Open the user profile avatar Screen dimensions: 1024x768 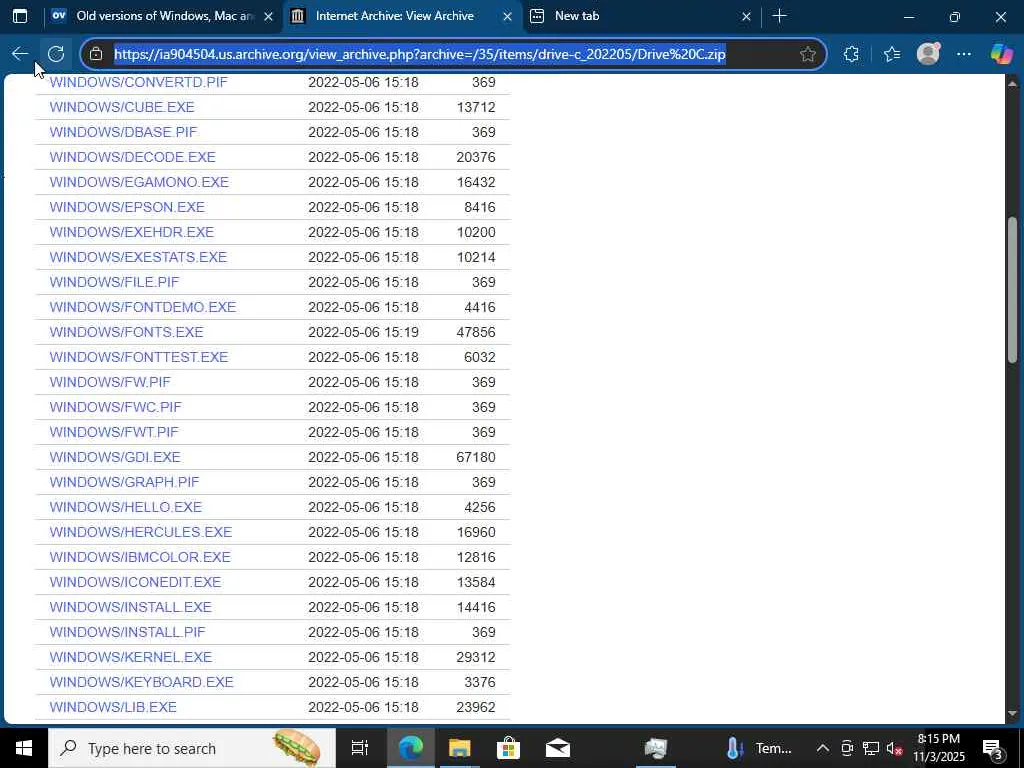(928, 54)
